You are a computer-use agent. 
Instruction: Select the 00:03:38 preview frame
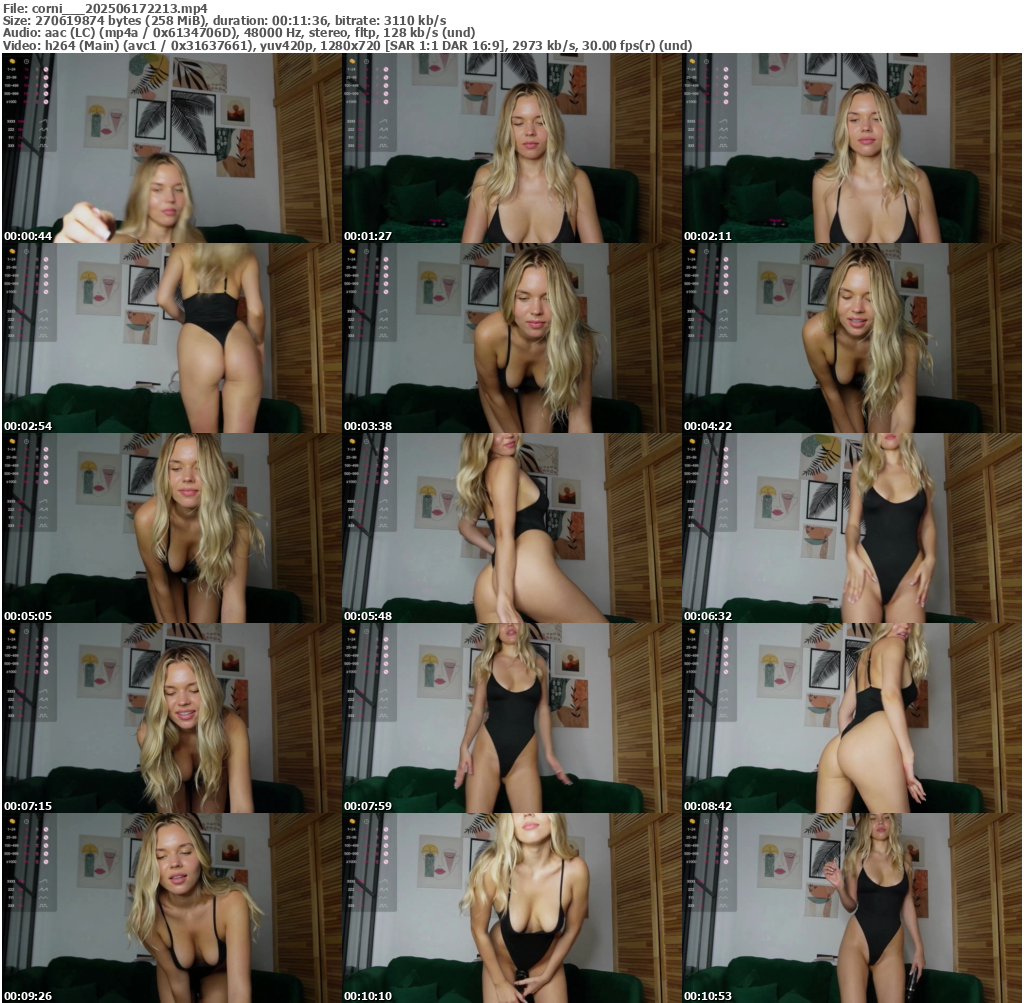coord(511,338)
